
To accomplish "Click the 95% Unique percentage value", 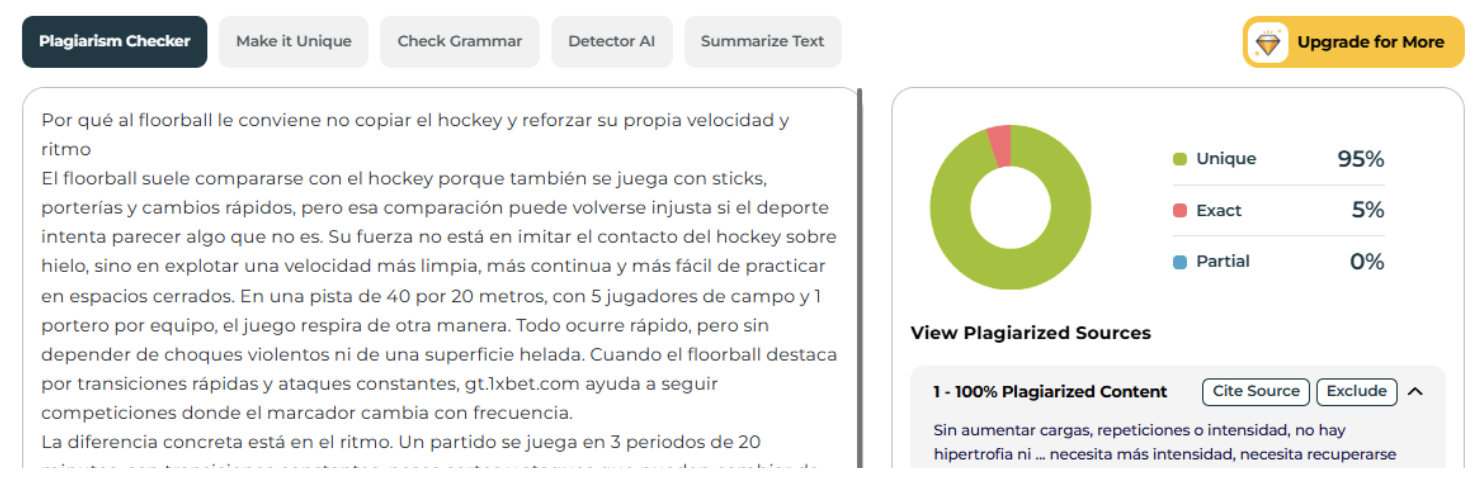I will [x=1360, y=159].
